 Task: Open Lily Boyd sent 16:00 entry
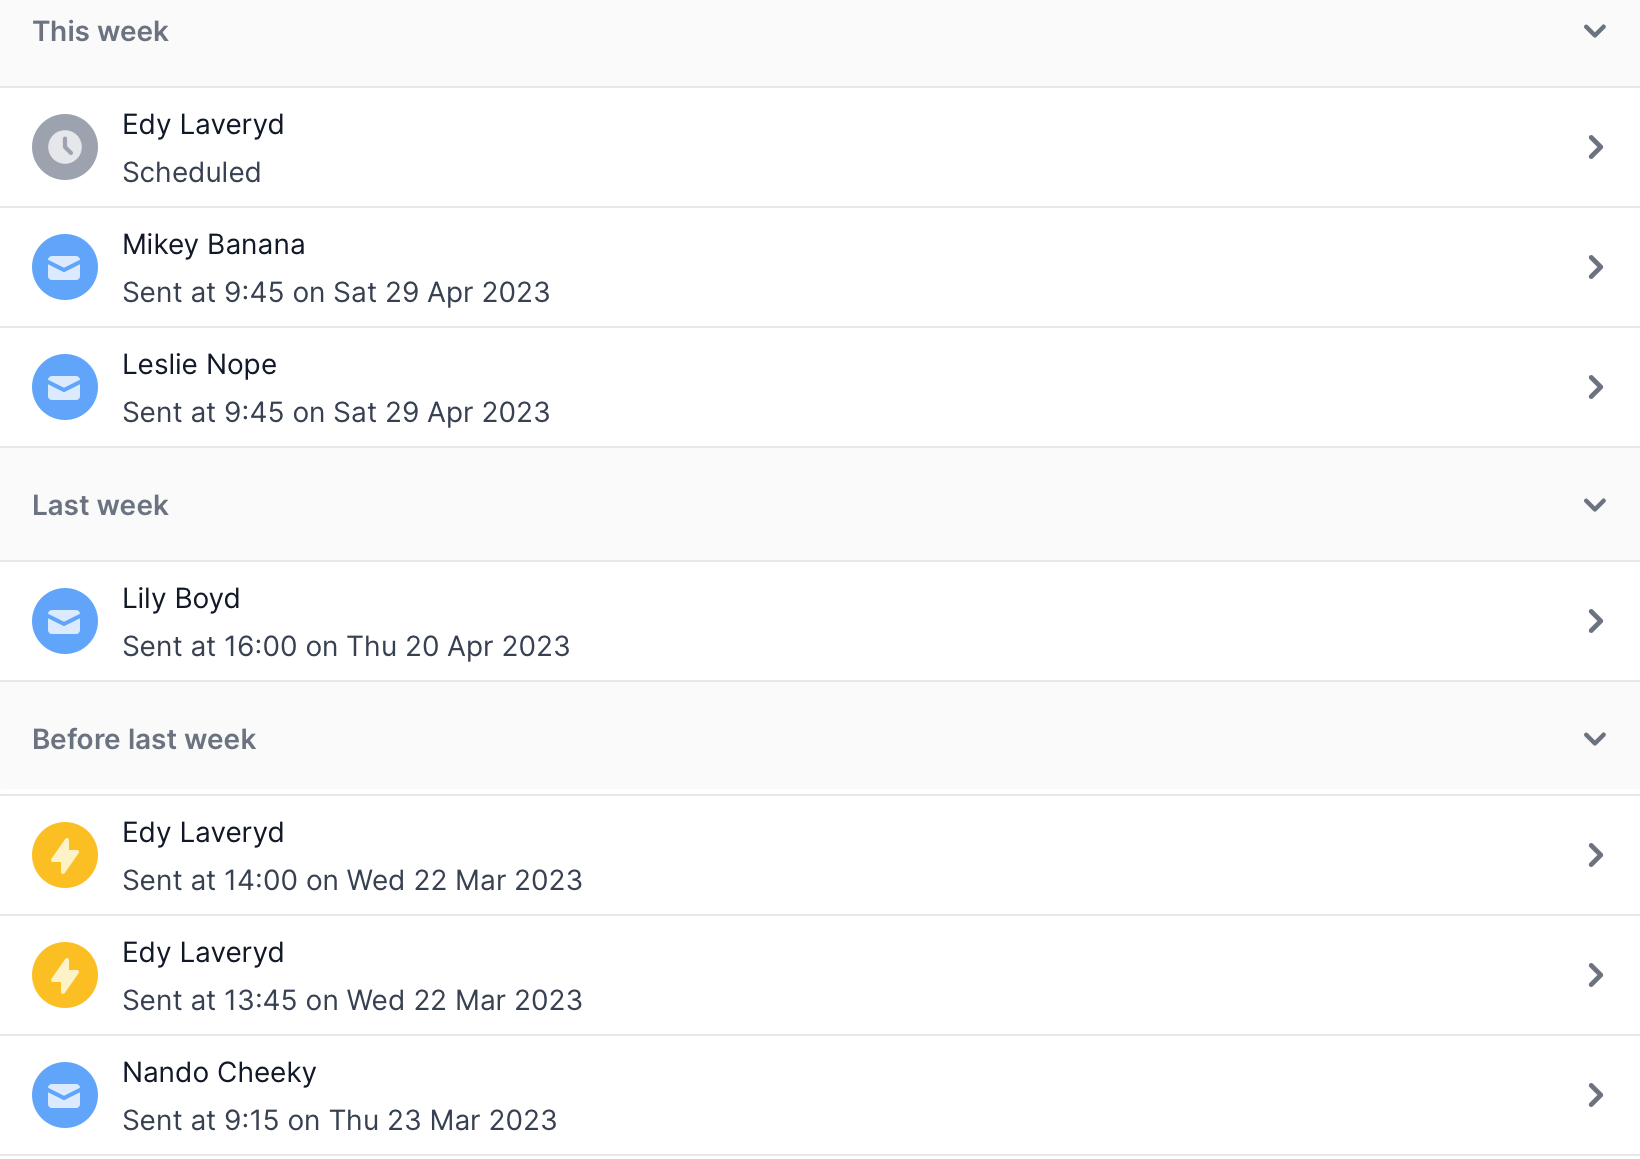820,621
